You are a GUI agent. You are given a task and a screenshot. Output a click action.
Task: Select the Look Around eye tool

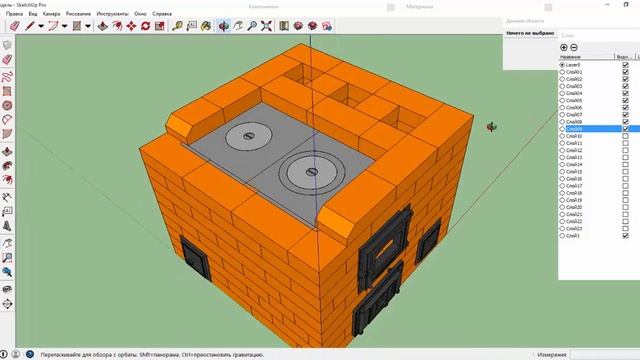point(7,289)
